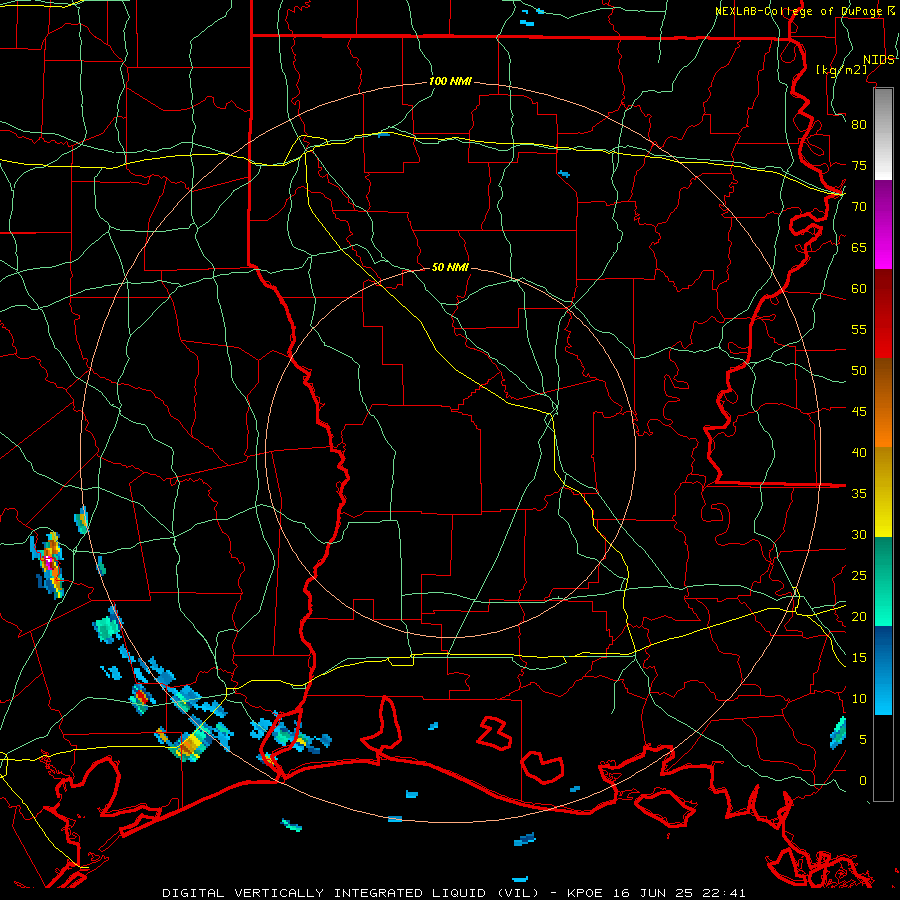This screenshot has width=900, height=900.
Task: Pick the green segment of the color bar
Action: 883,581
